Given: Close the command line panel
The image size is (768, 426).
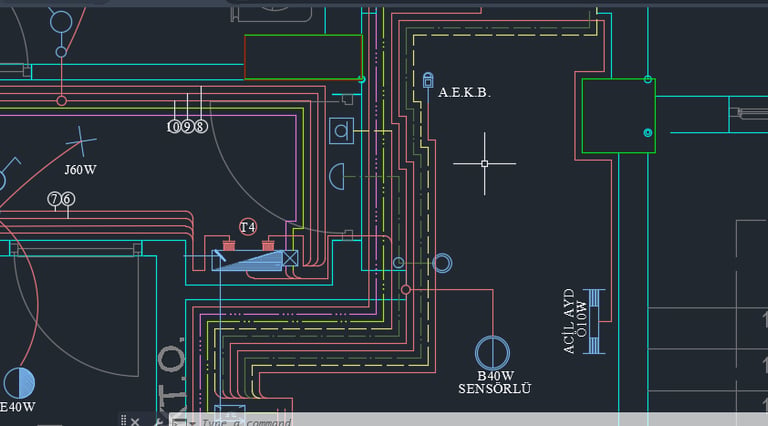Looking at the screenshot, I should pyautogui.click(x=135, y=421).
